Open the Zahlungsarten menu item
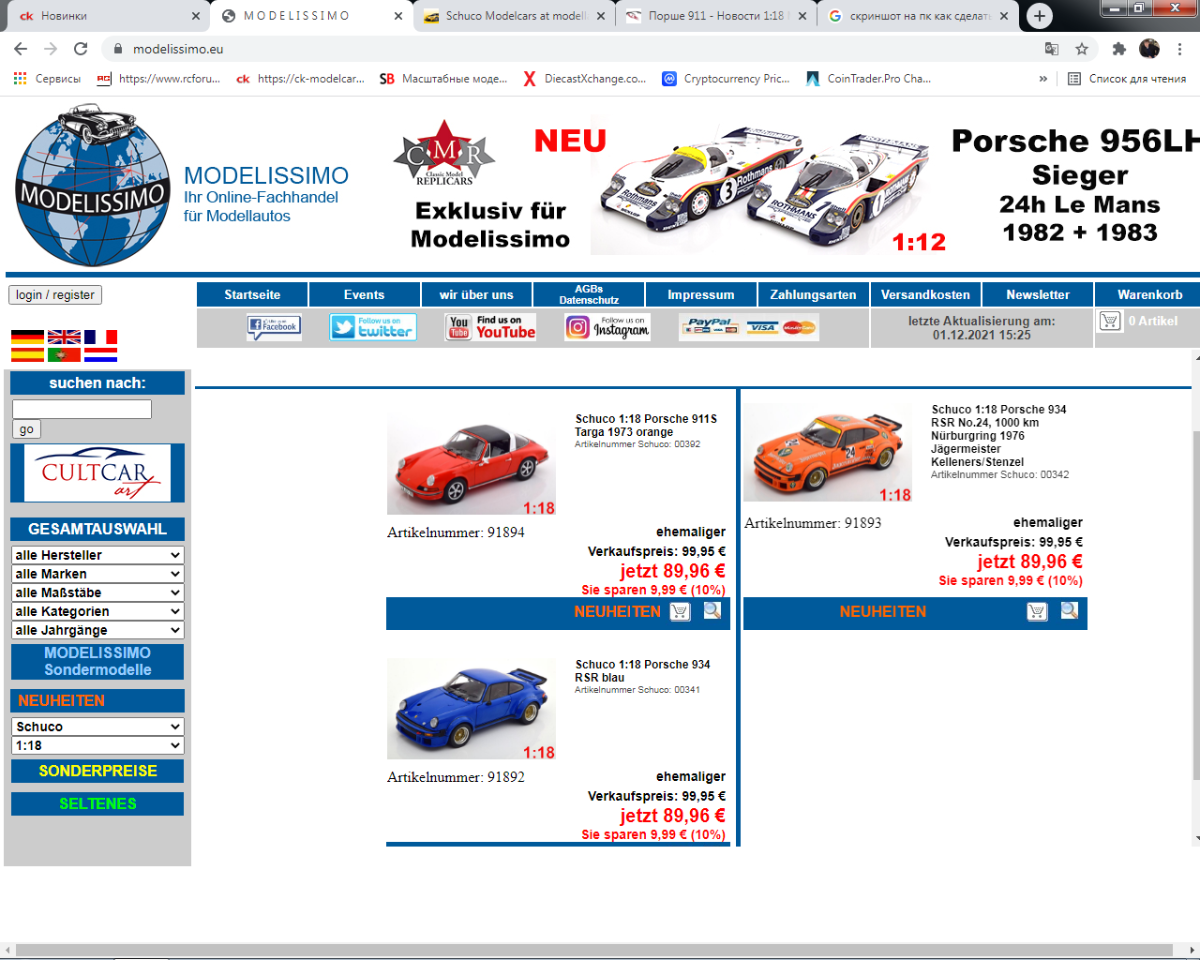Screen dimensions: 1200x960 813,295
